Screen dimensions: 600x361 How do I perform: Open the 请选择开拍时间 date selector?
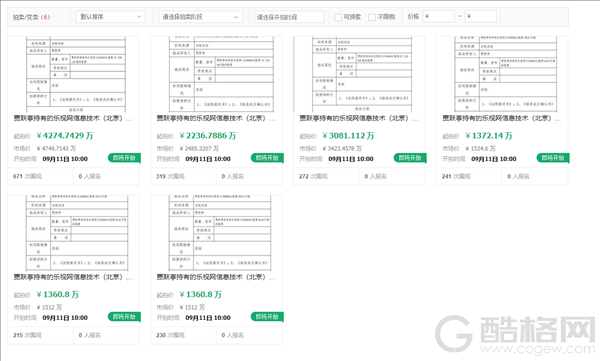point(289,17)
